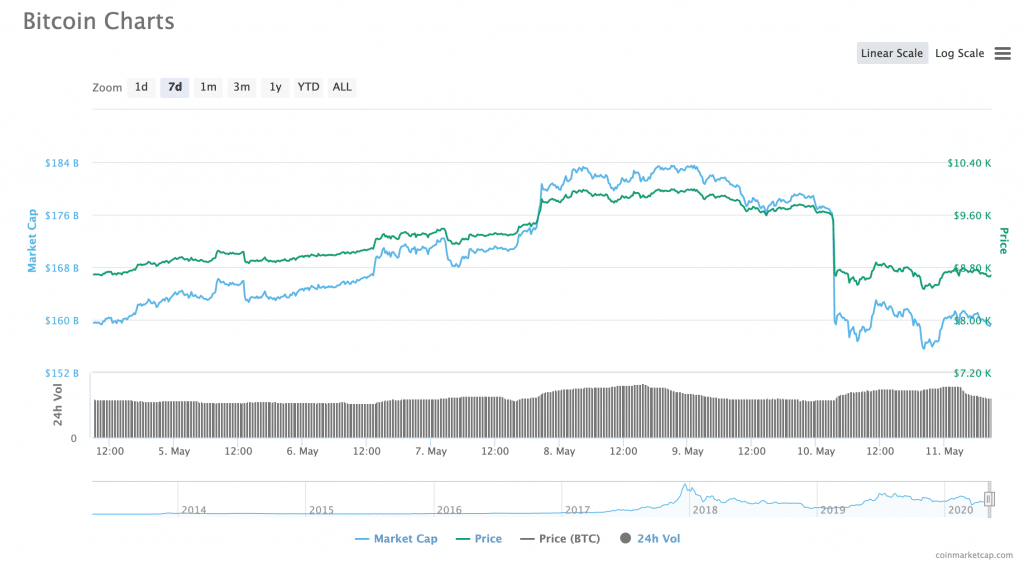Choose 1m zoom range
The image size is (1024, 567).
208,87
